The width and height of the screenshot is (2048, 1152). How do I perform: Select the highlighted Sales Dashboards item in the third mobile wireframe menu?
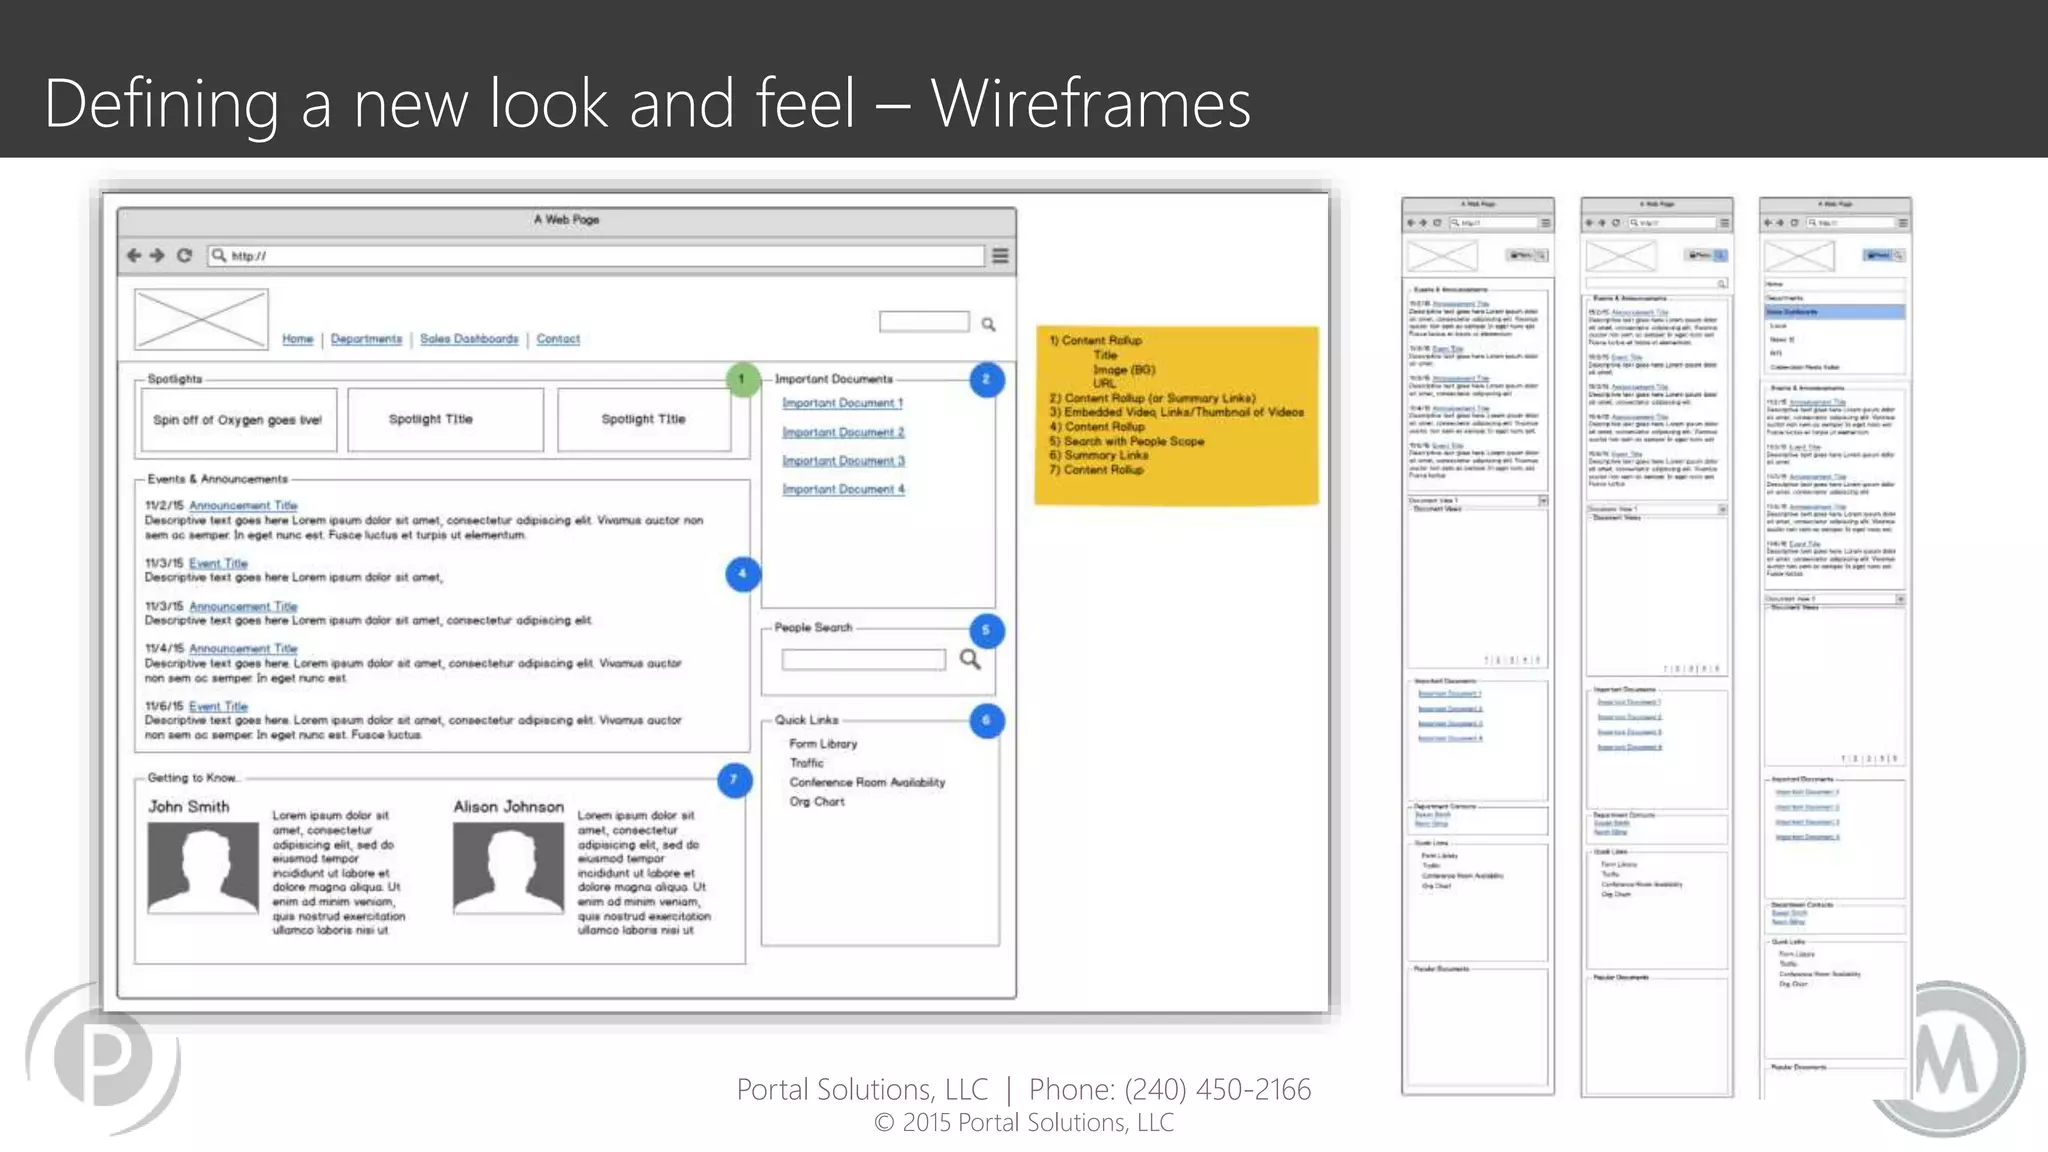pyautogui.click(x=1835, y=312)
